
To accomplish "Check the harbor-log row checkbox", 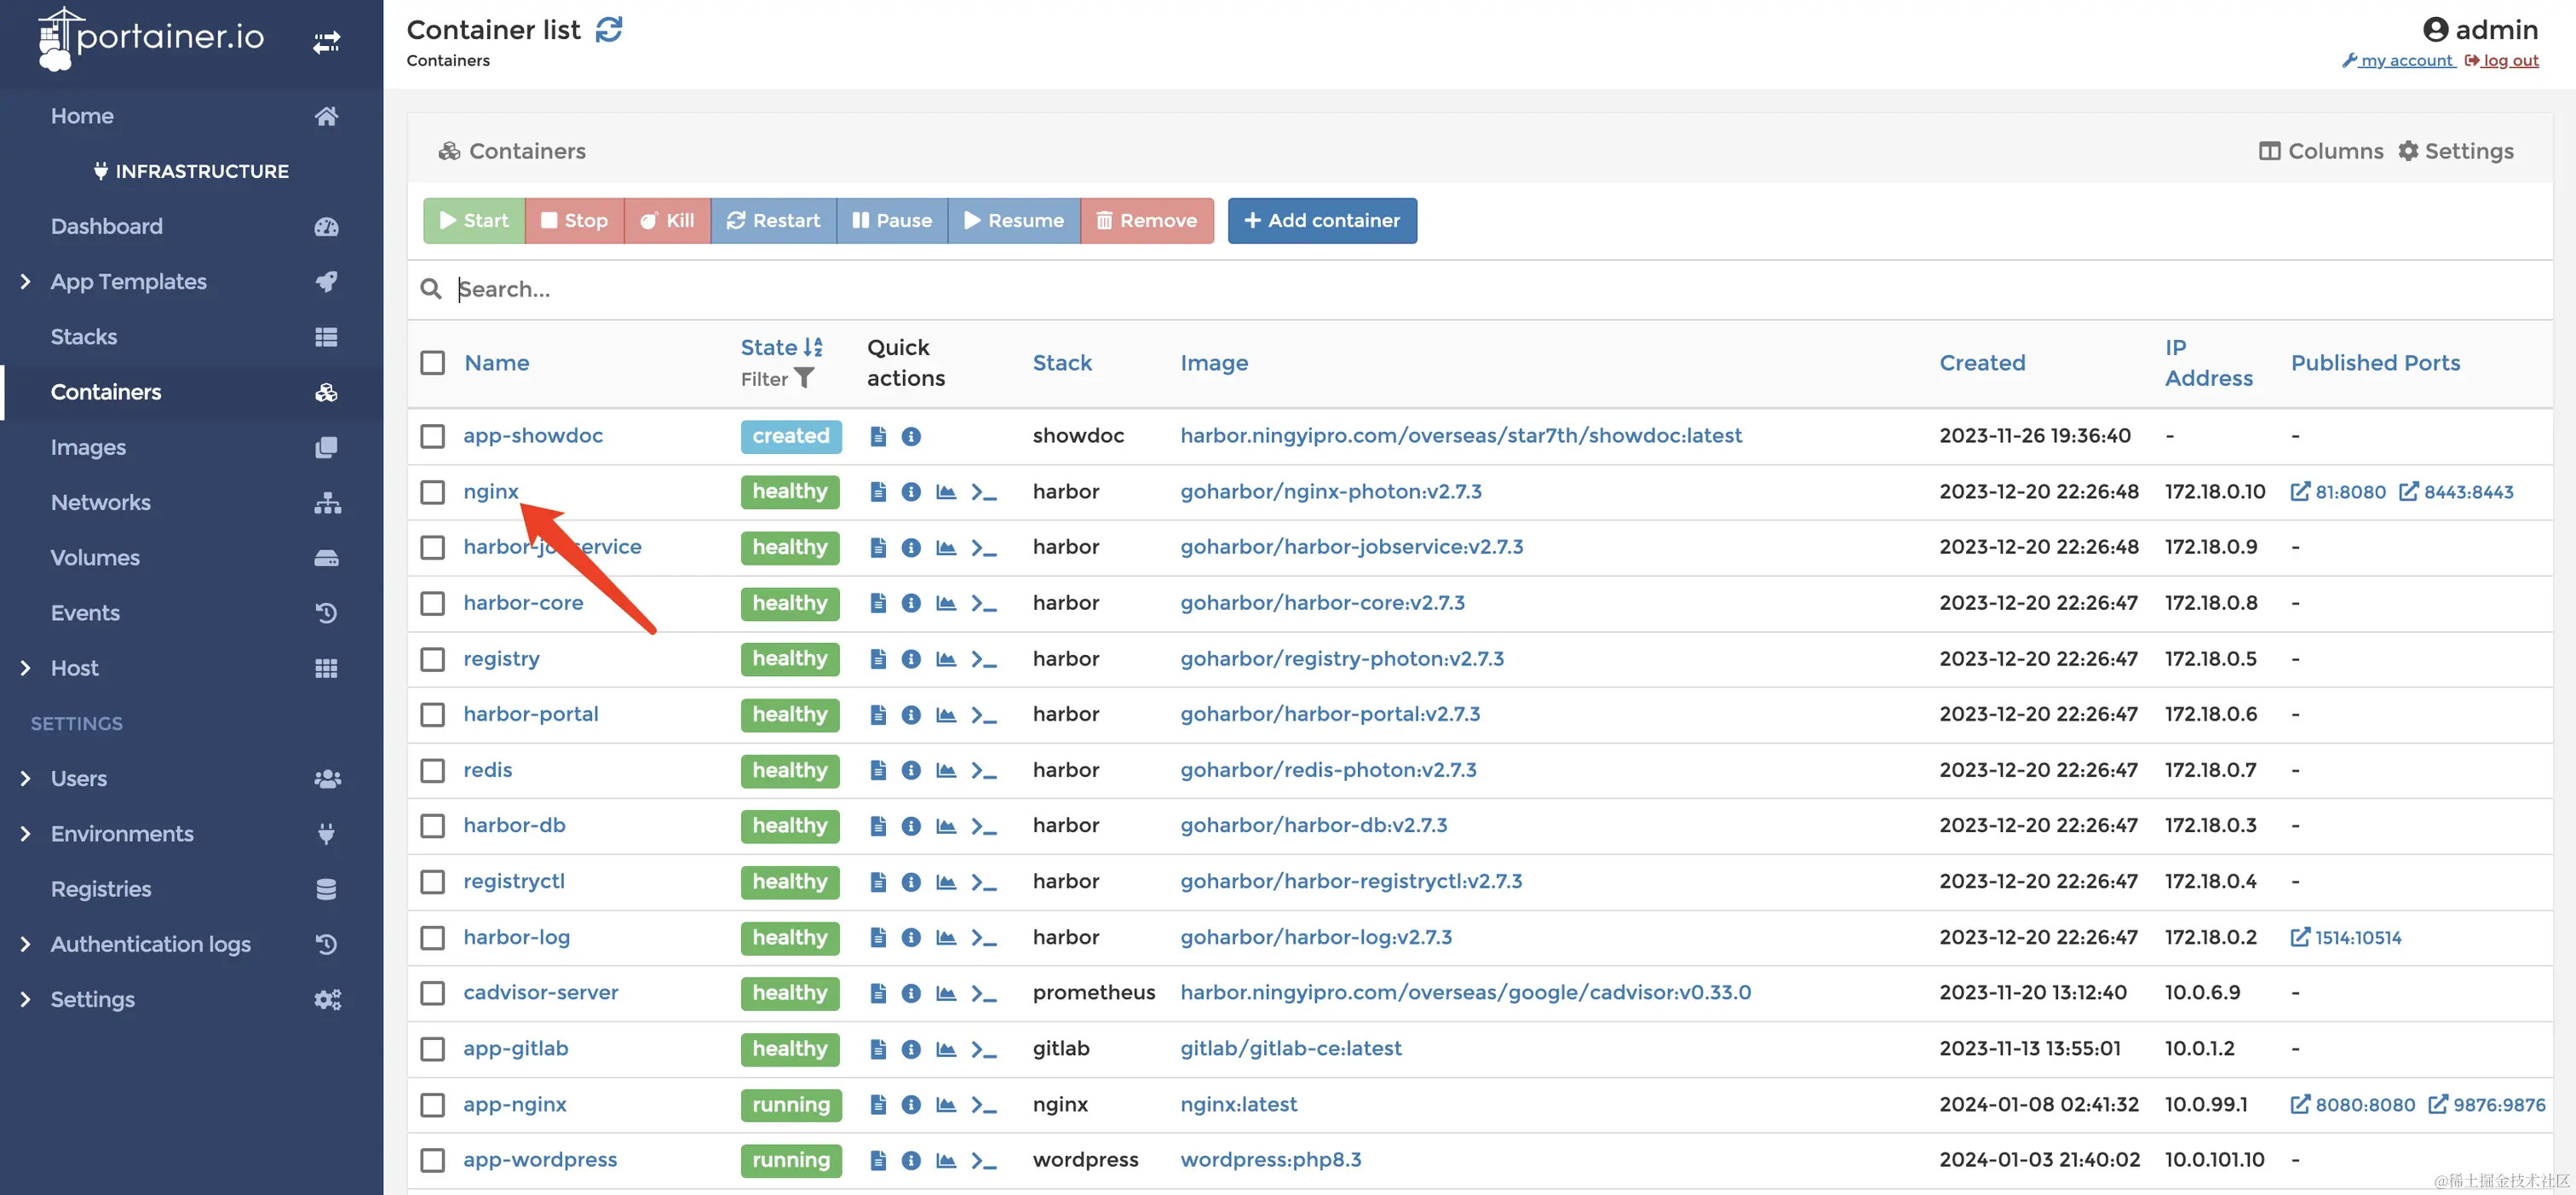I will 432,938.
